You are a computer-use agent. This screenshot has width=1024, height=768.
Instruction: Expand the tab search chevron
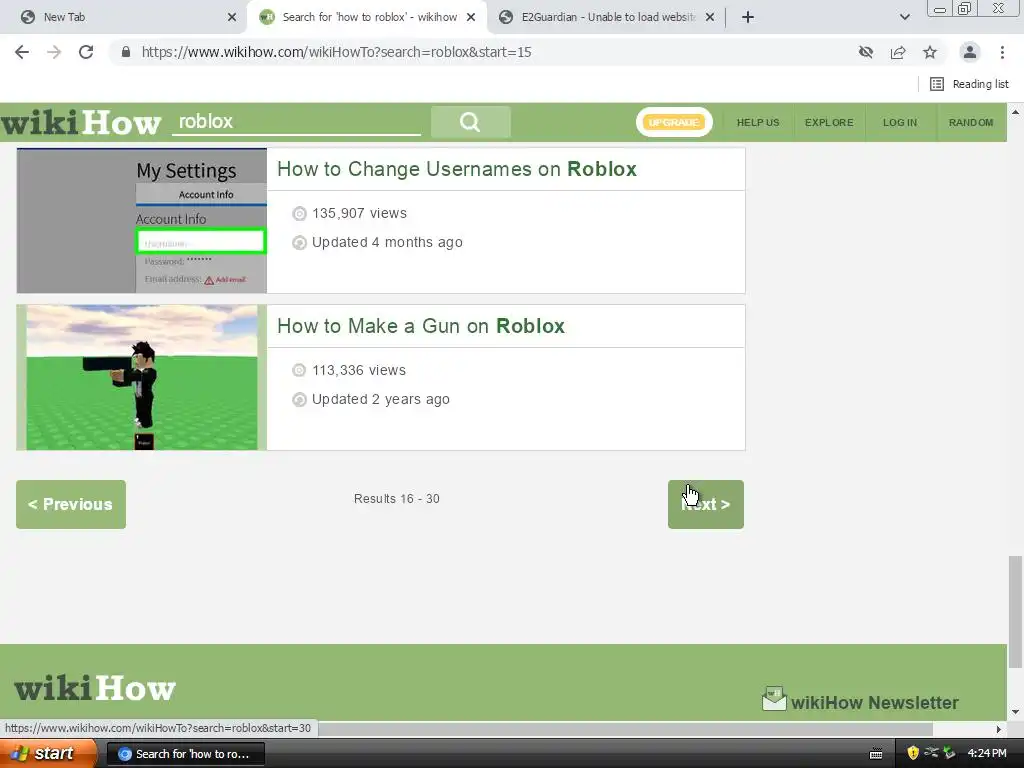[904, 17]
